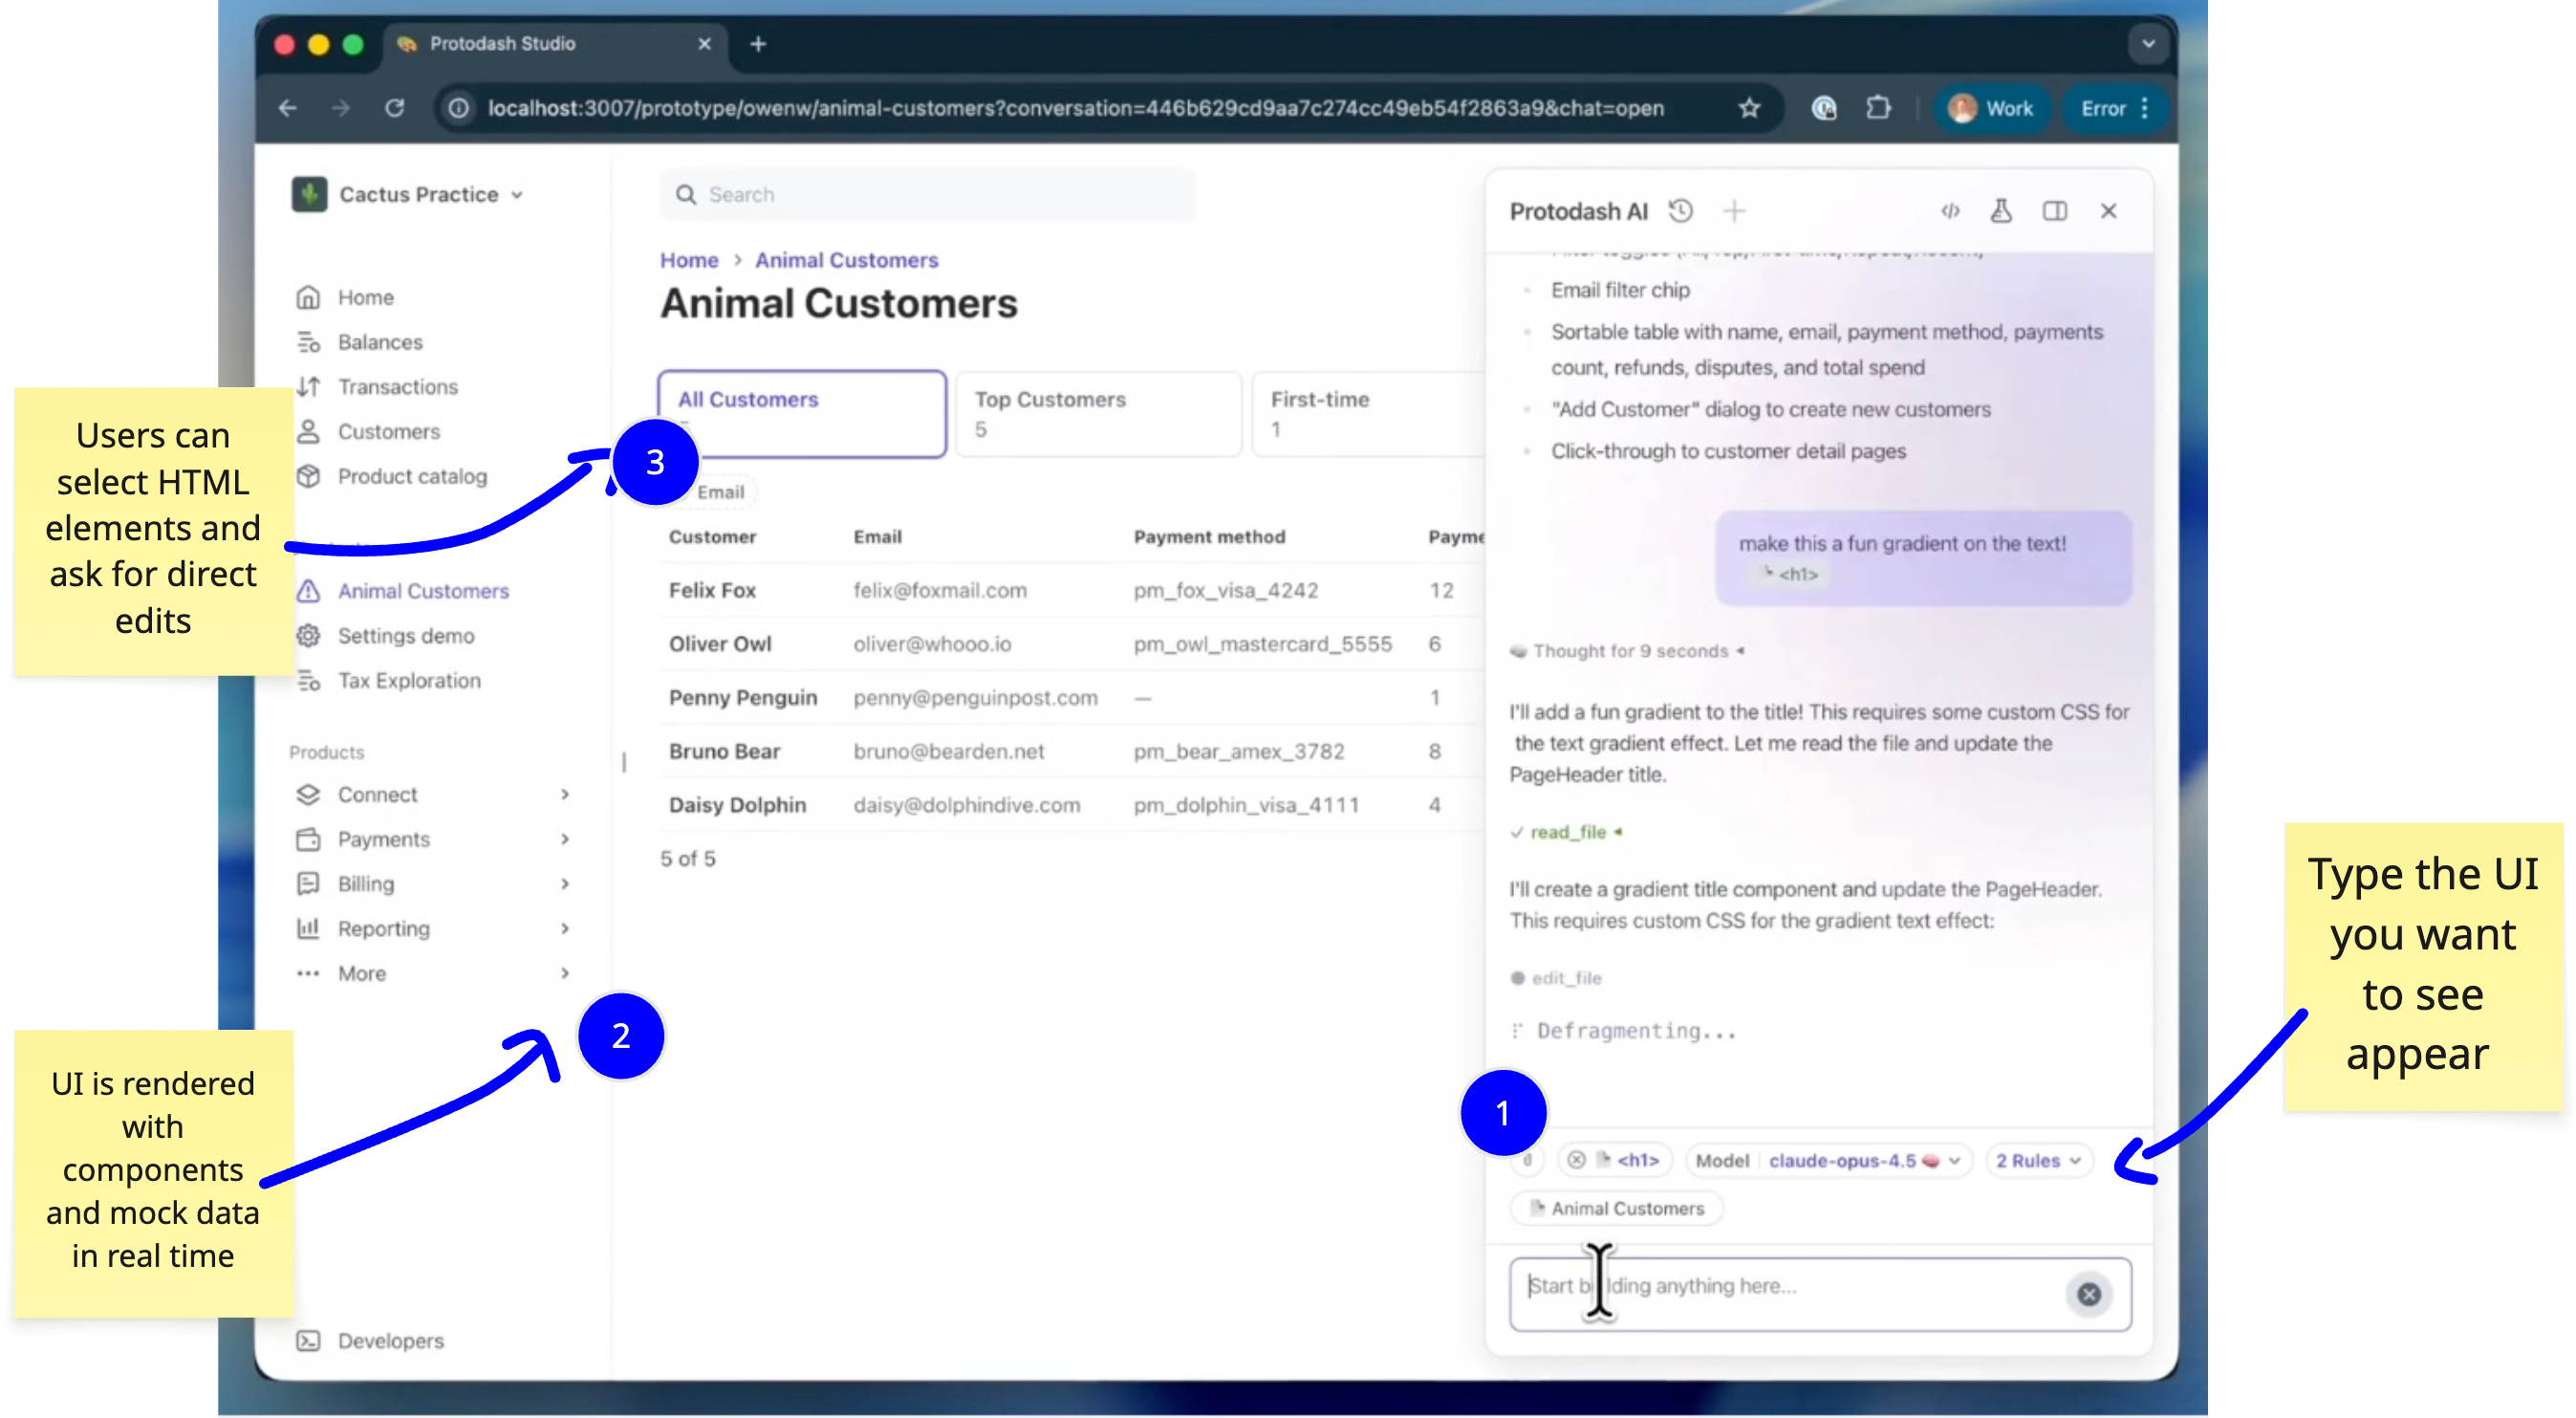Open Transactions in the sidebar
This screenshot has width=2576, height=1418.
click(x=397, y=387)
